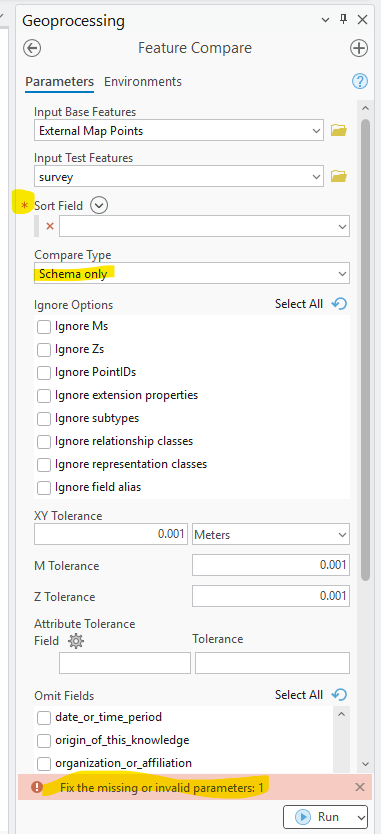The width and height of the screenshot is (381, 834).
Task: Open Attribute Tolerance Field gear settings
Action: [x=76, y=641]
